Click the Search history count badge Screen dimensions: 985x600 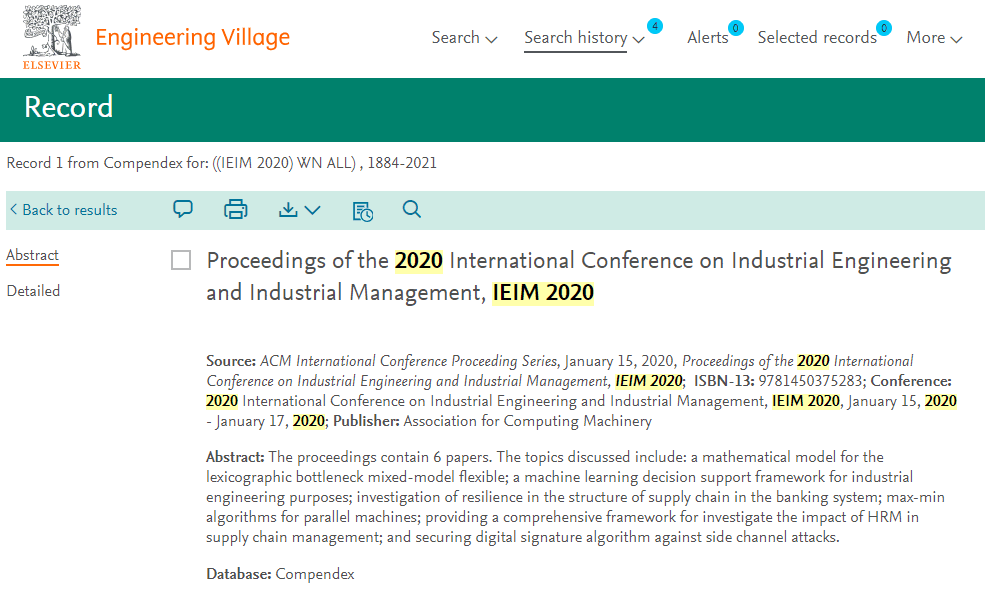click(x=655, y=26)
